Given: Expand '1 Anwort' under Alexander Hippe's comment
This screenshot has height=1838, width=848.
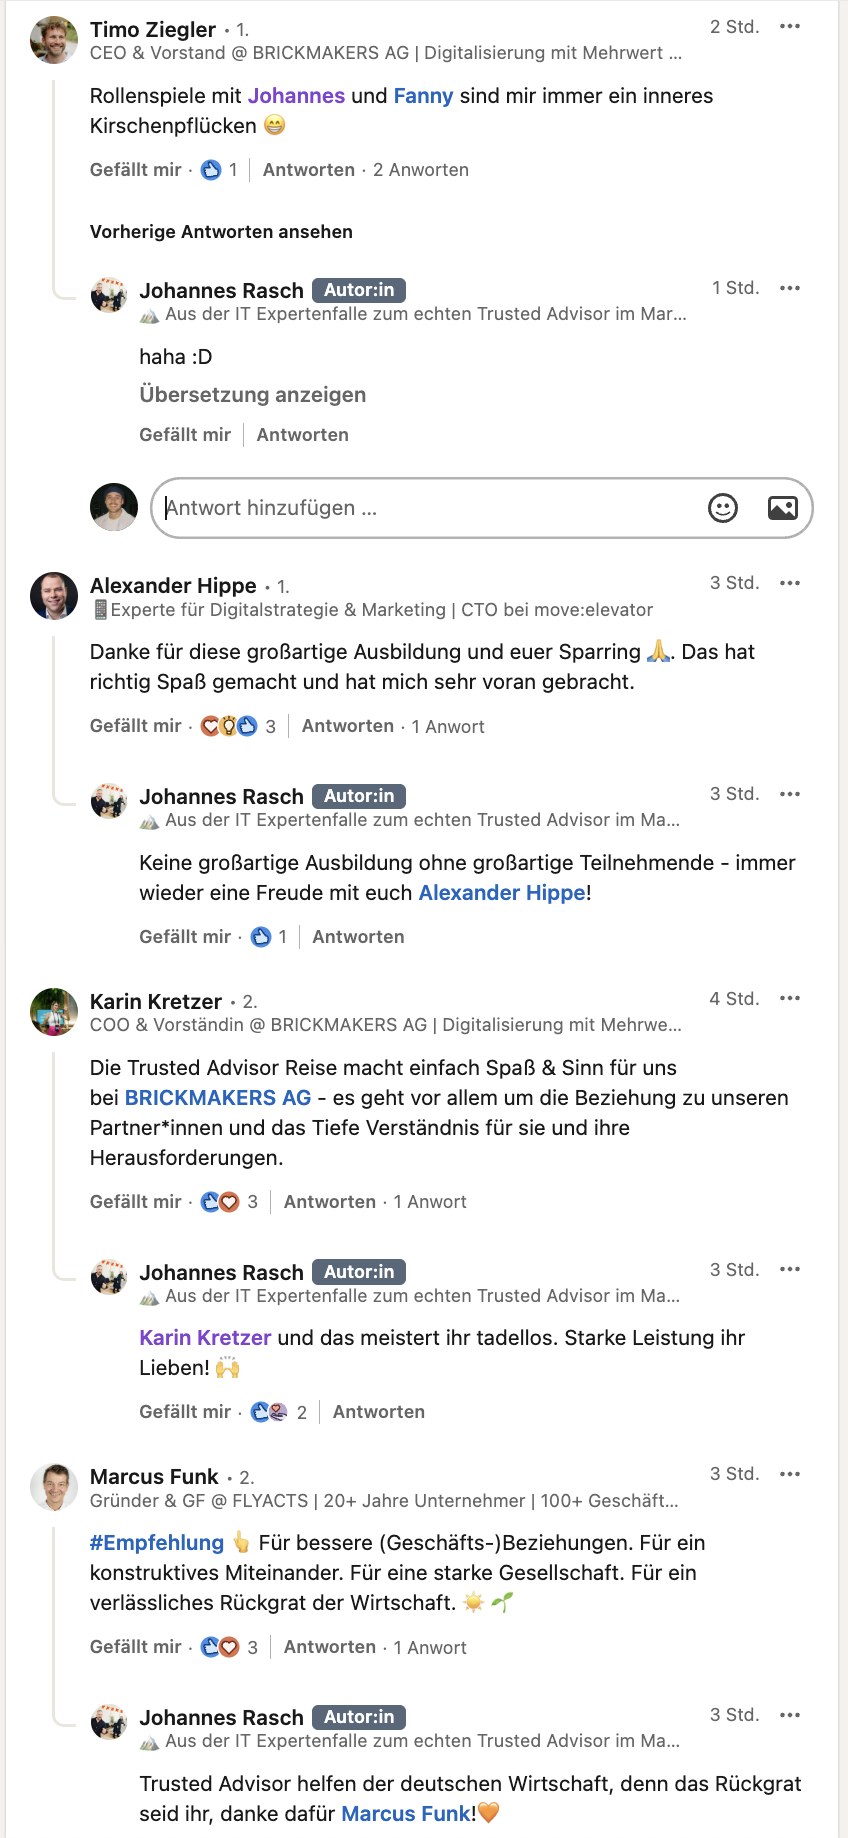Looking at the screenshot, I should click(x=448, y=727).
